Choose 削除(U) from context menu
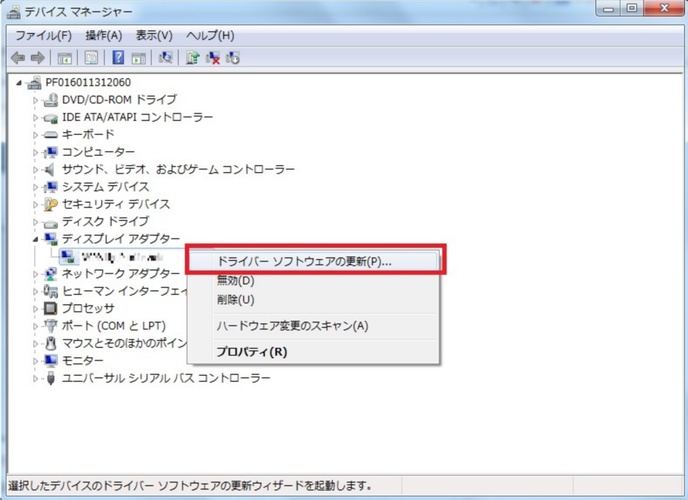 pos(314,300)
